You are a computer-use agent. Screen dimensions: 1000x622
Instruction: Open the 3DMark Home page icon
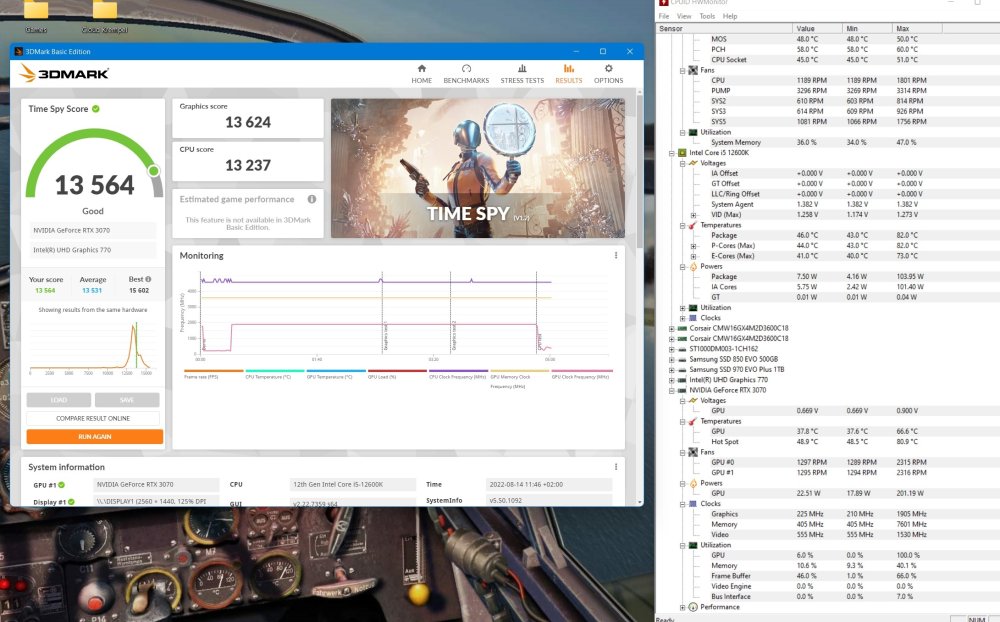click(422, 70)
